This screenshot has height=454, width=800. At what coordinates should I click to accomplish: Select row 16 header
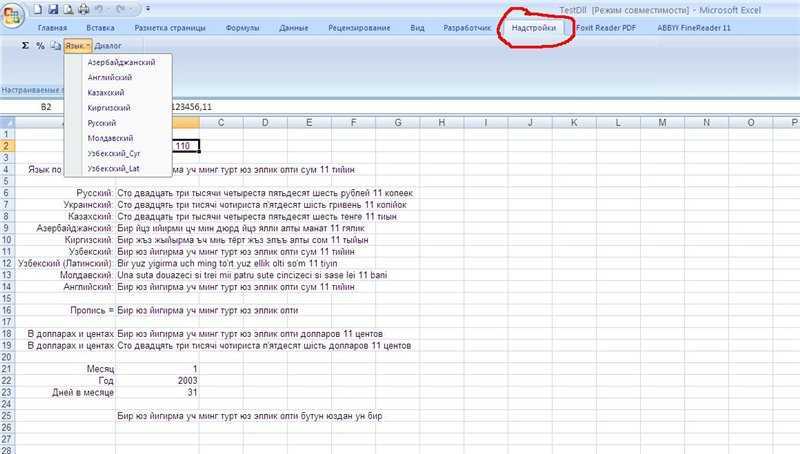(x=7, y=310)
